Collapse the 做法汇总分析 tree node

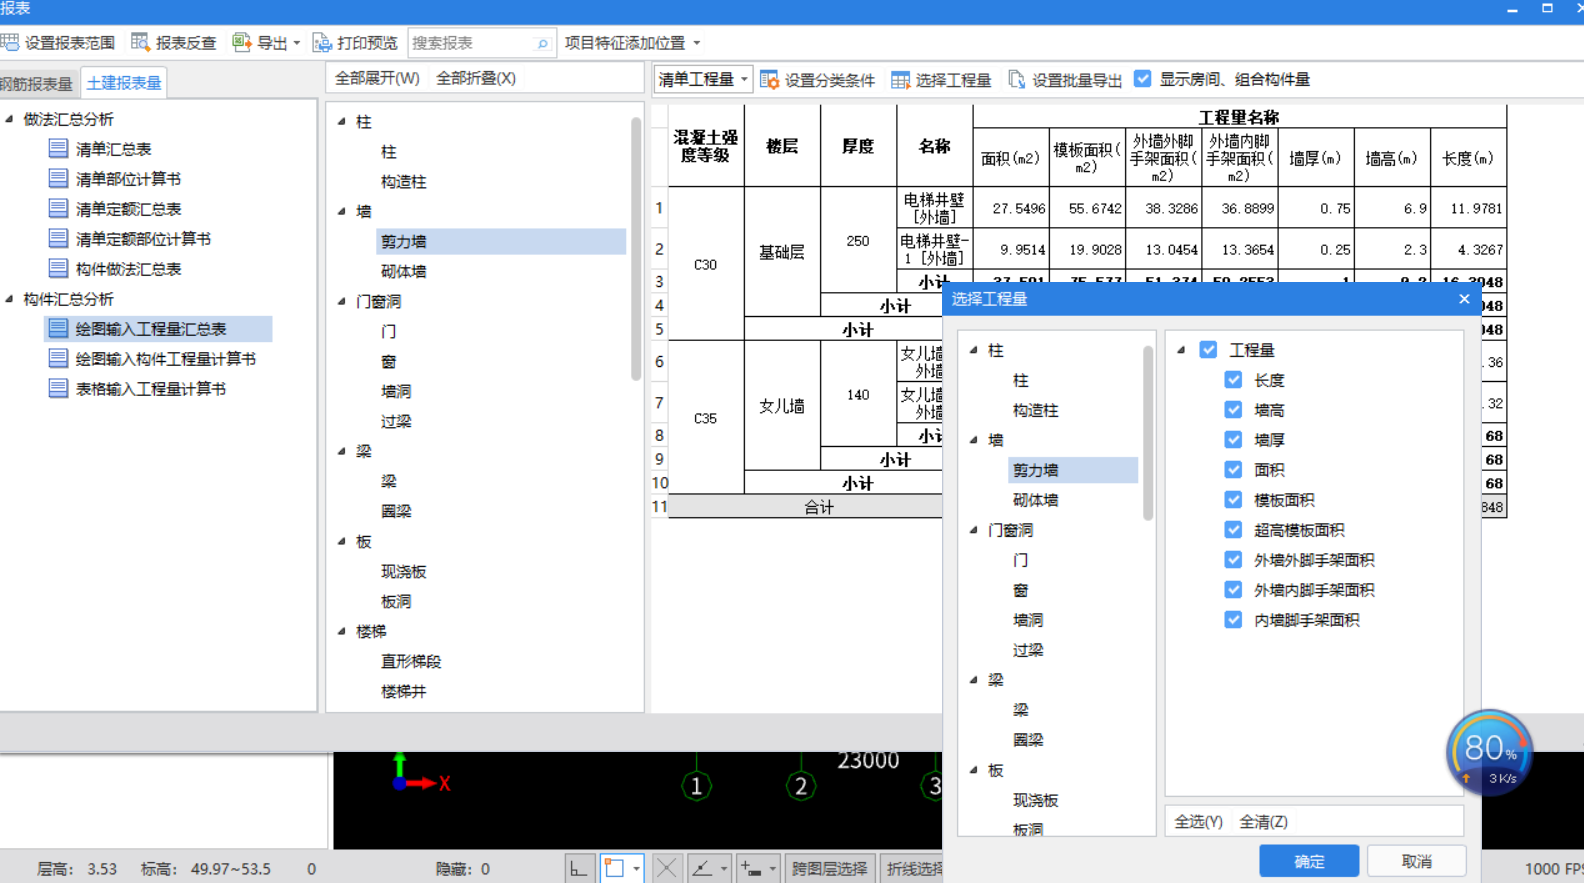pos(9,119)
